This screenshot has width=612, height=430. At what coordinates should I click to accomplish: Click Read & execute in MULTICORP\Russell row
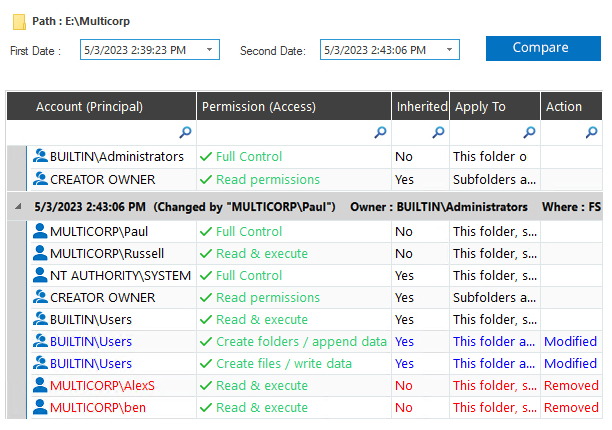coord(262,254)
